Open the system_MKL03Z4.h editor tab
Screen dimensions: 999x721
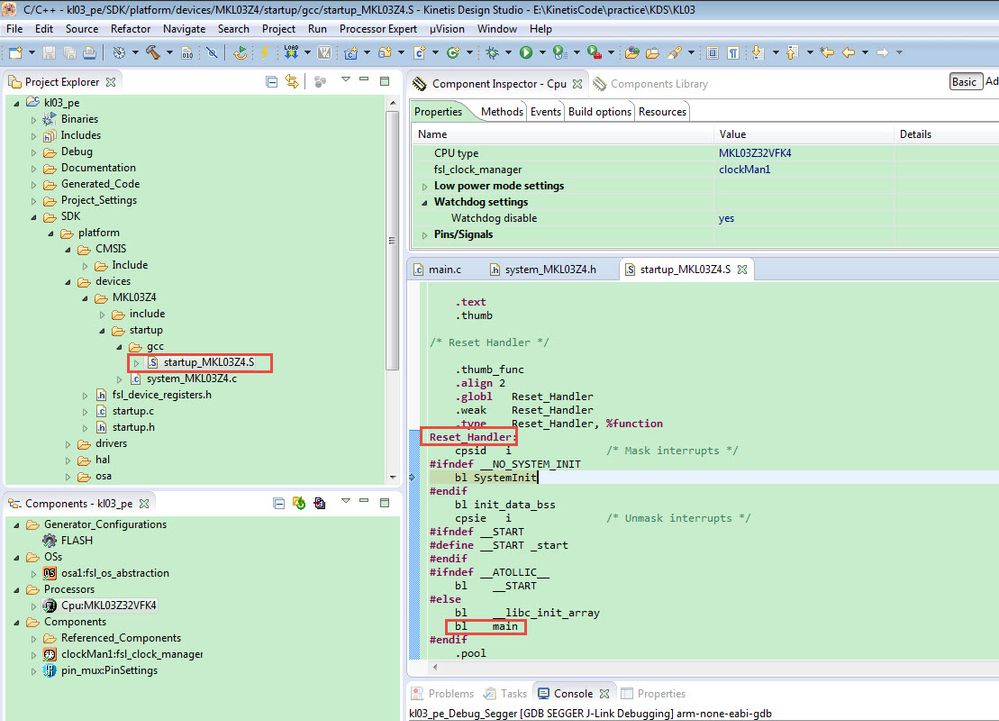click(x=543, y=269)
